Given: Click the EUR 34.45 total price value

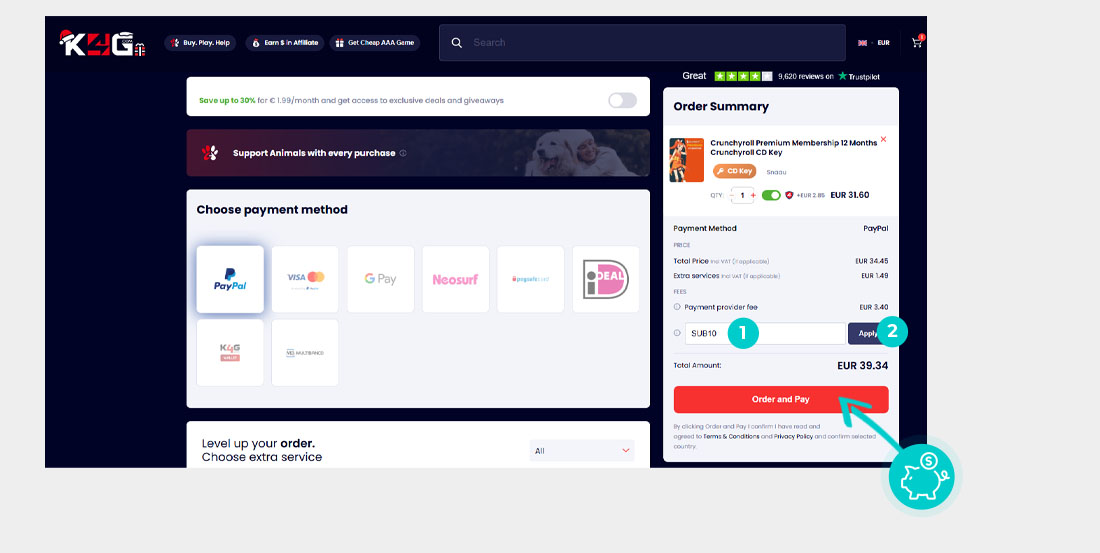Looking at the screenshot, I should (872, 260).
